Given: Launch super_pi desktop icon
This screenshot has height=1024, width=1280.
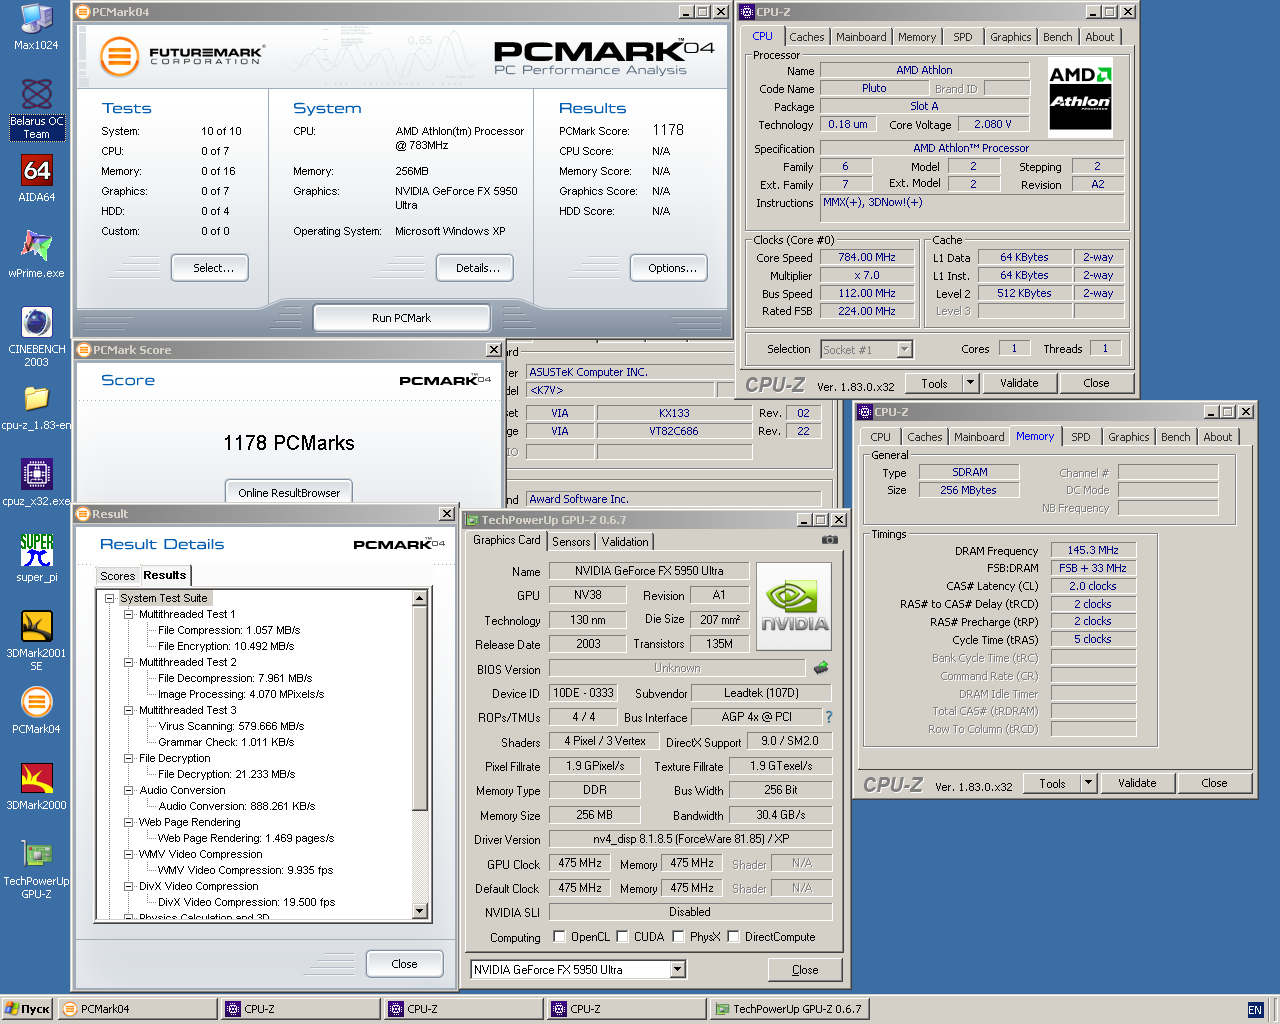Looking at the screenshot, I should [36, 558].
